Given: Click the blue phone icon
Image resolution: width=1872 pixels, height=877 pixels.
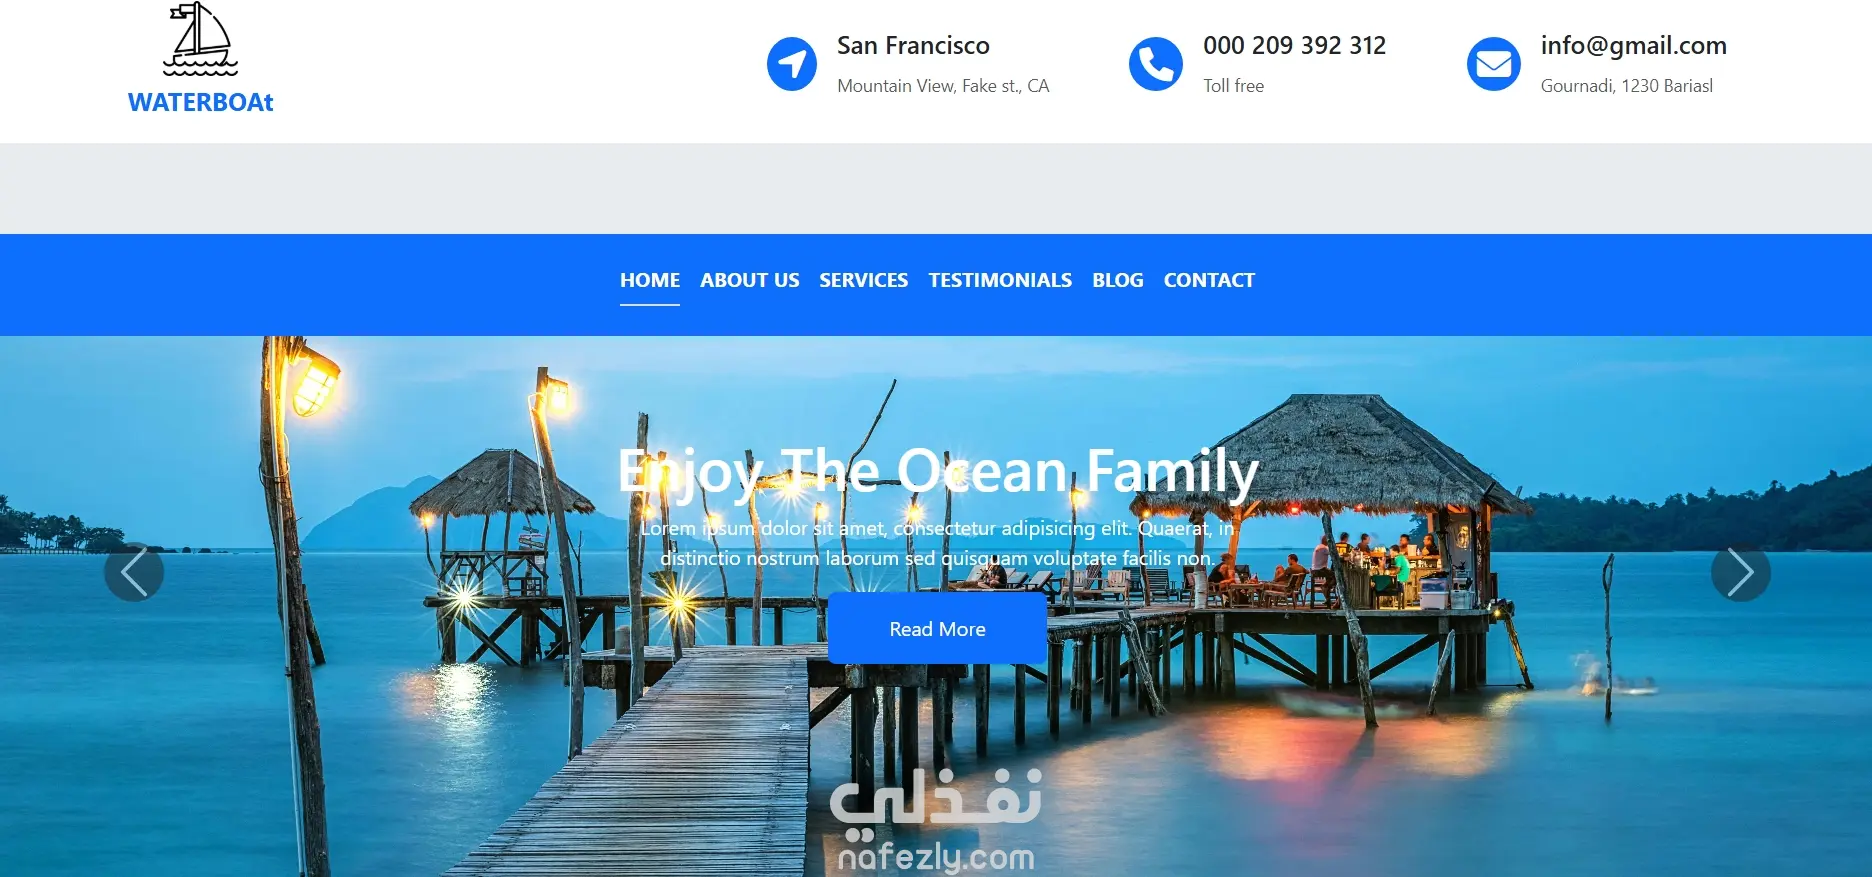Looking at the screenshot, I should [x=1155, y=64].
